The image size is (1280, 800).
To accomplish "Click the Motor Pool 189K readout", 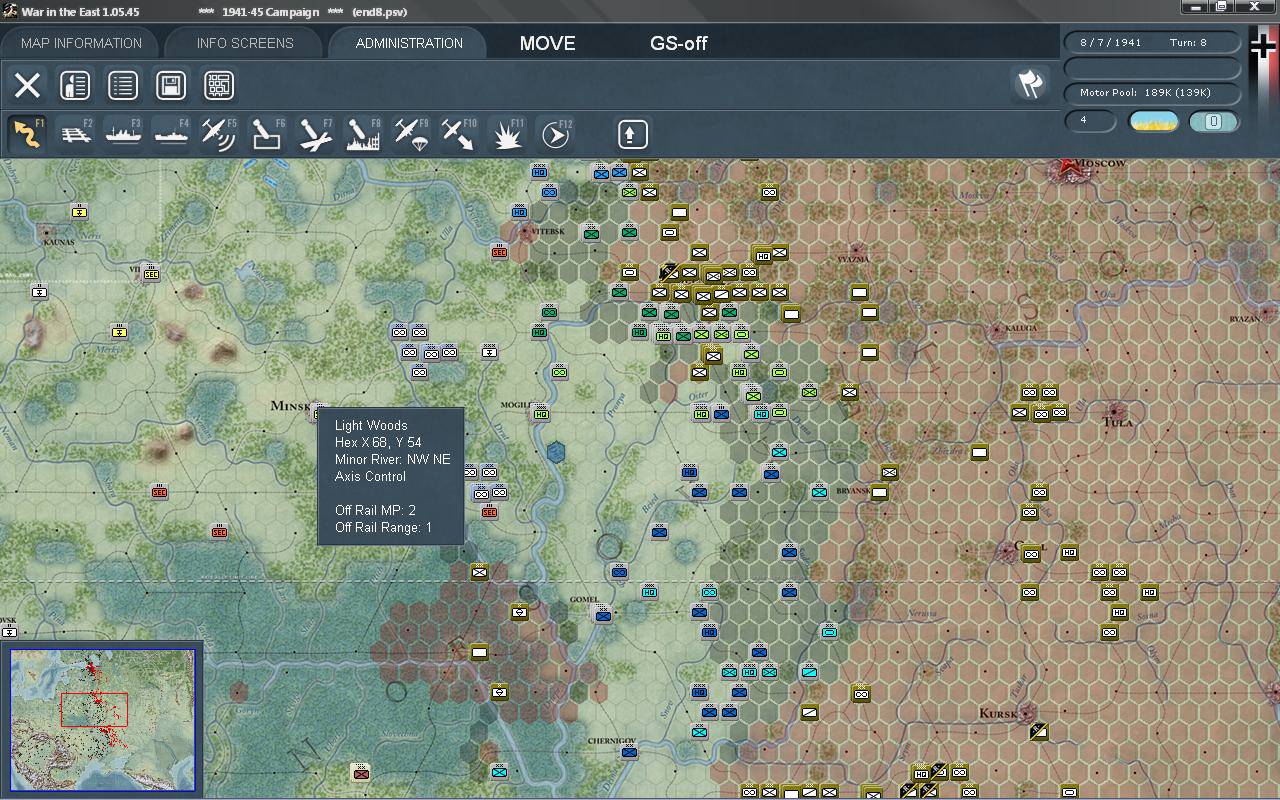I will click(1152, 93).
